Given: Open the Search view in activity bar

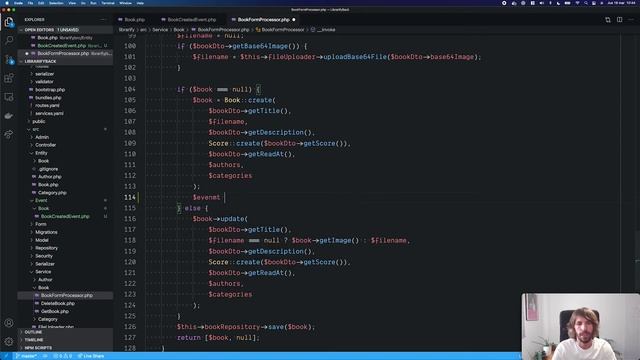Looking at the screenshot, I should 9,40.
